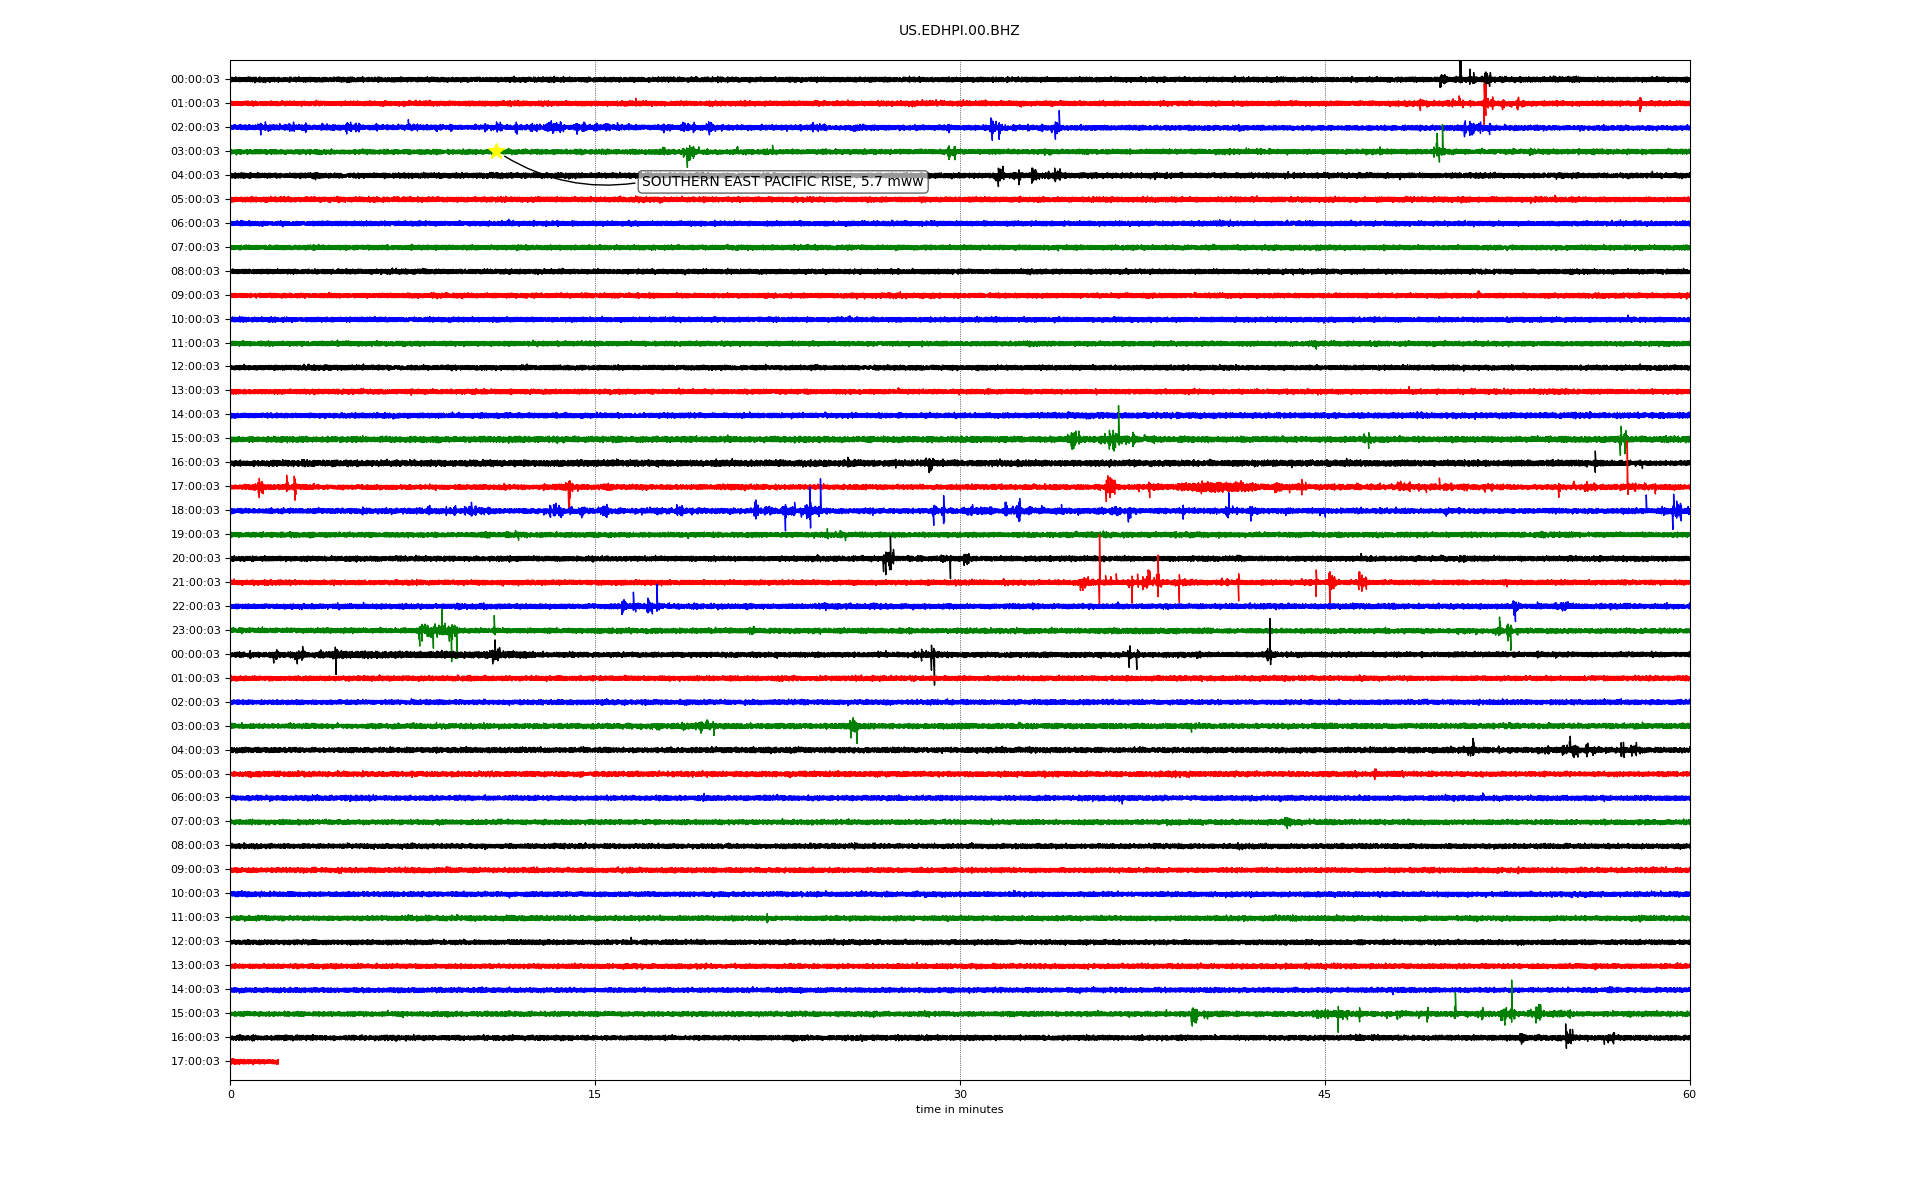Click the x-axis tick label 60

click(1689, 1094)
